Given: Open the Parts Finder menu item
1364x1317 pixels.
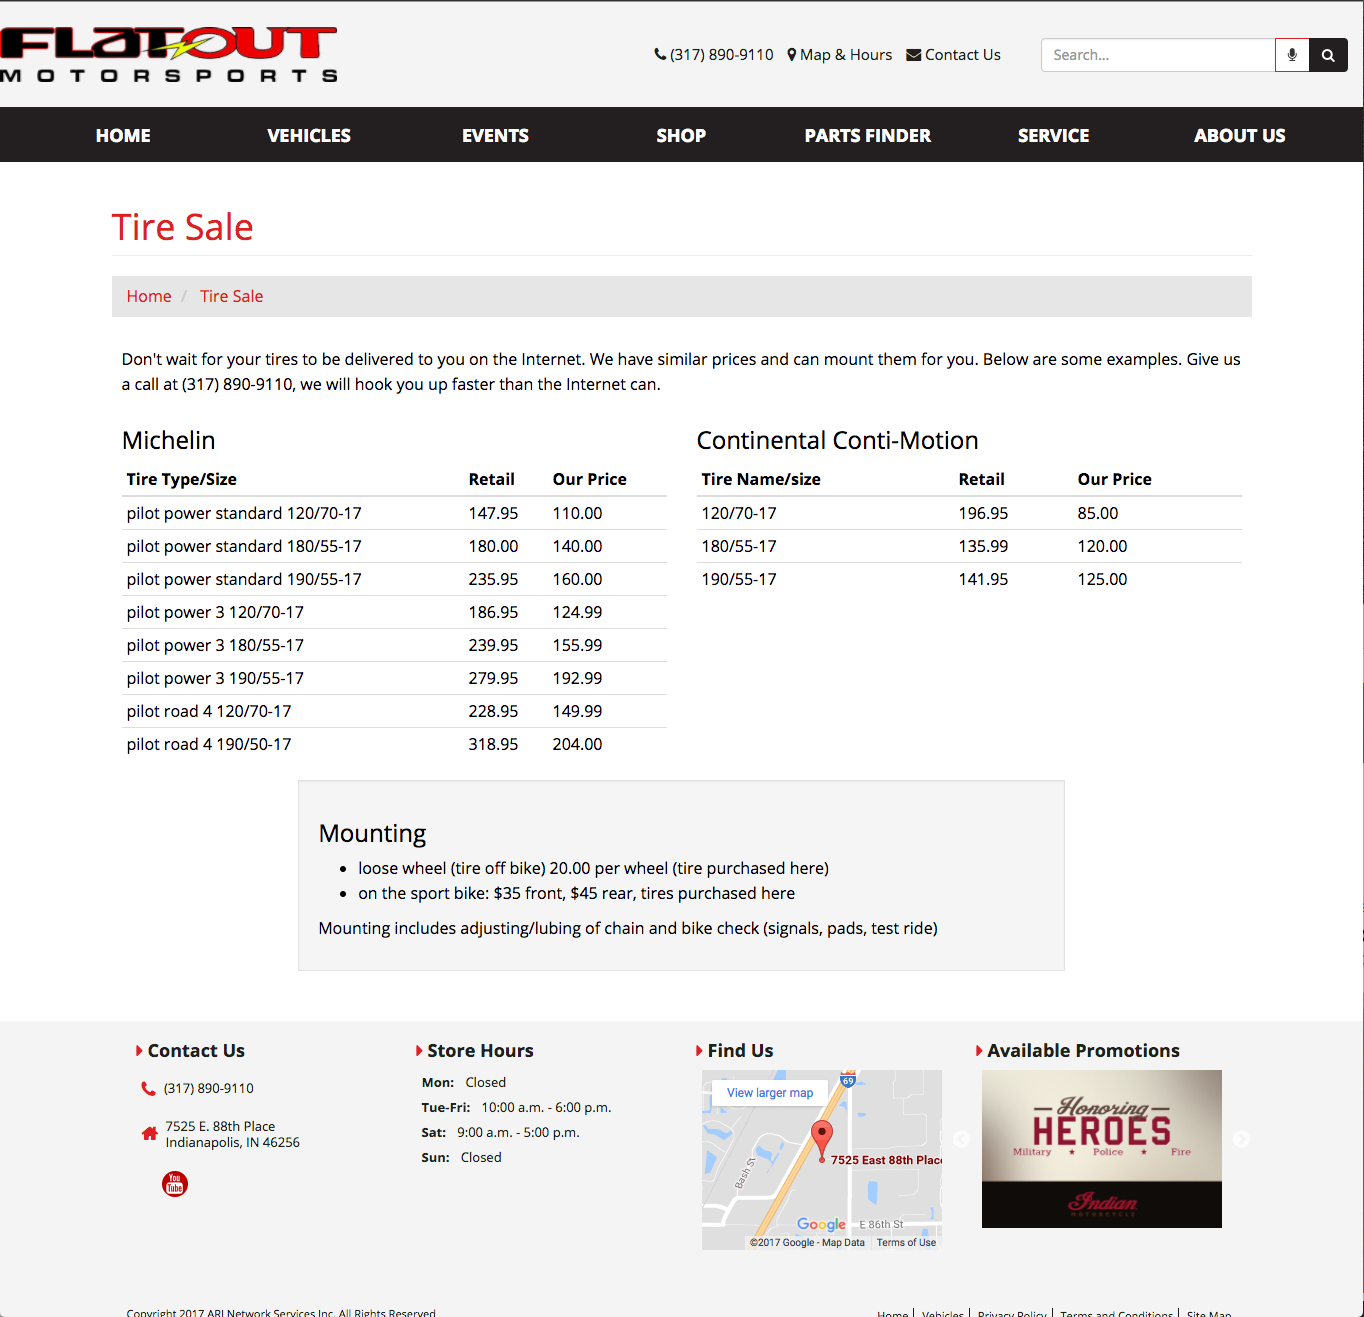Looking at the screenshot, I should click(x=867, y=135).
